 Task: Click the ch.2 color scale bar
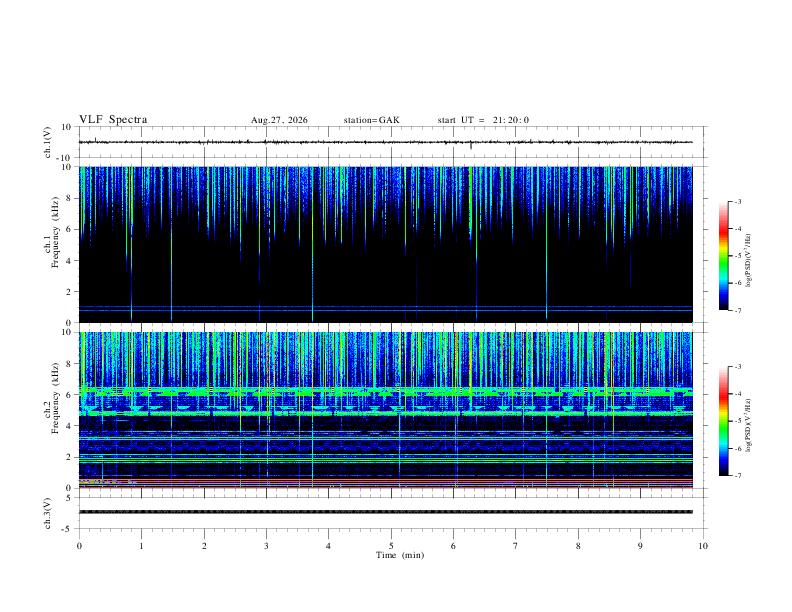[x=723, y=421]
